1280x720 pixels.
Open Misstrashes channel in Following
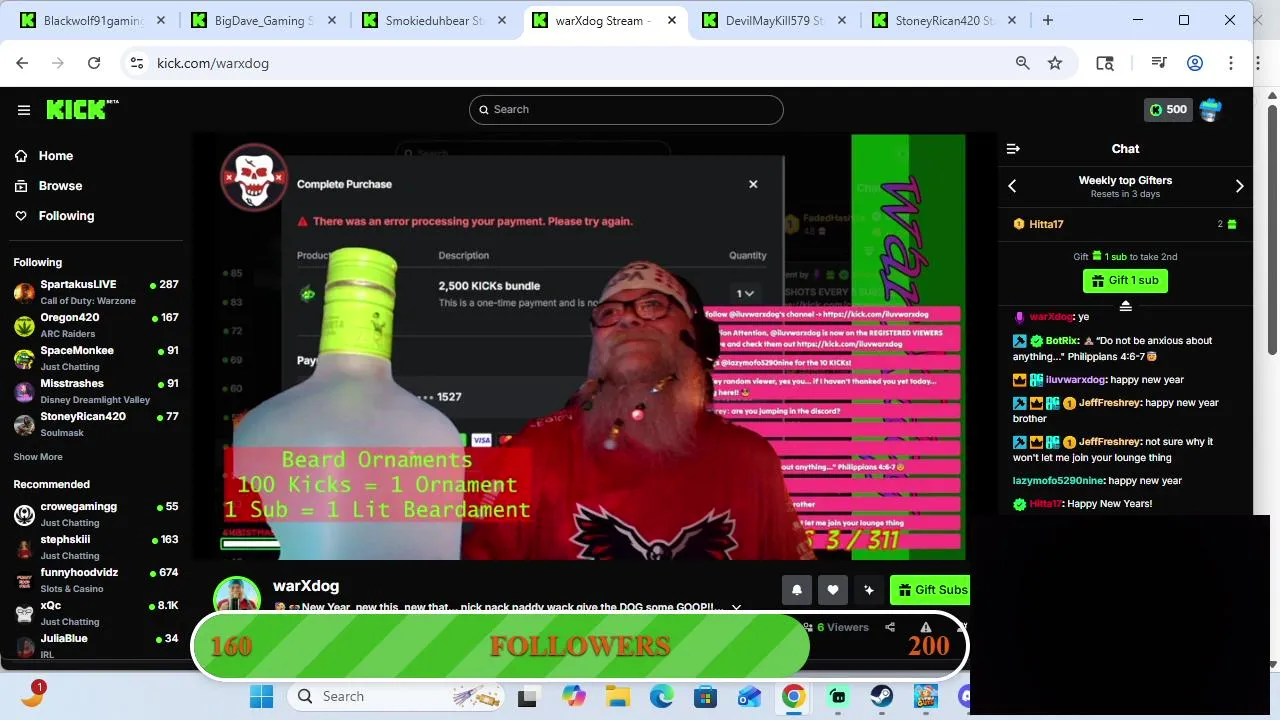[96, 391]
